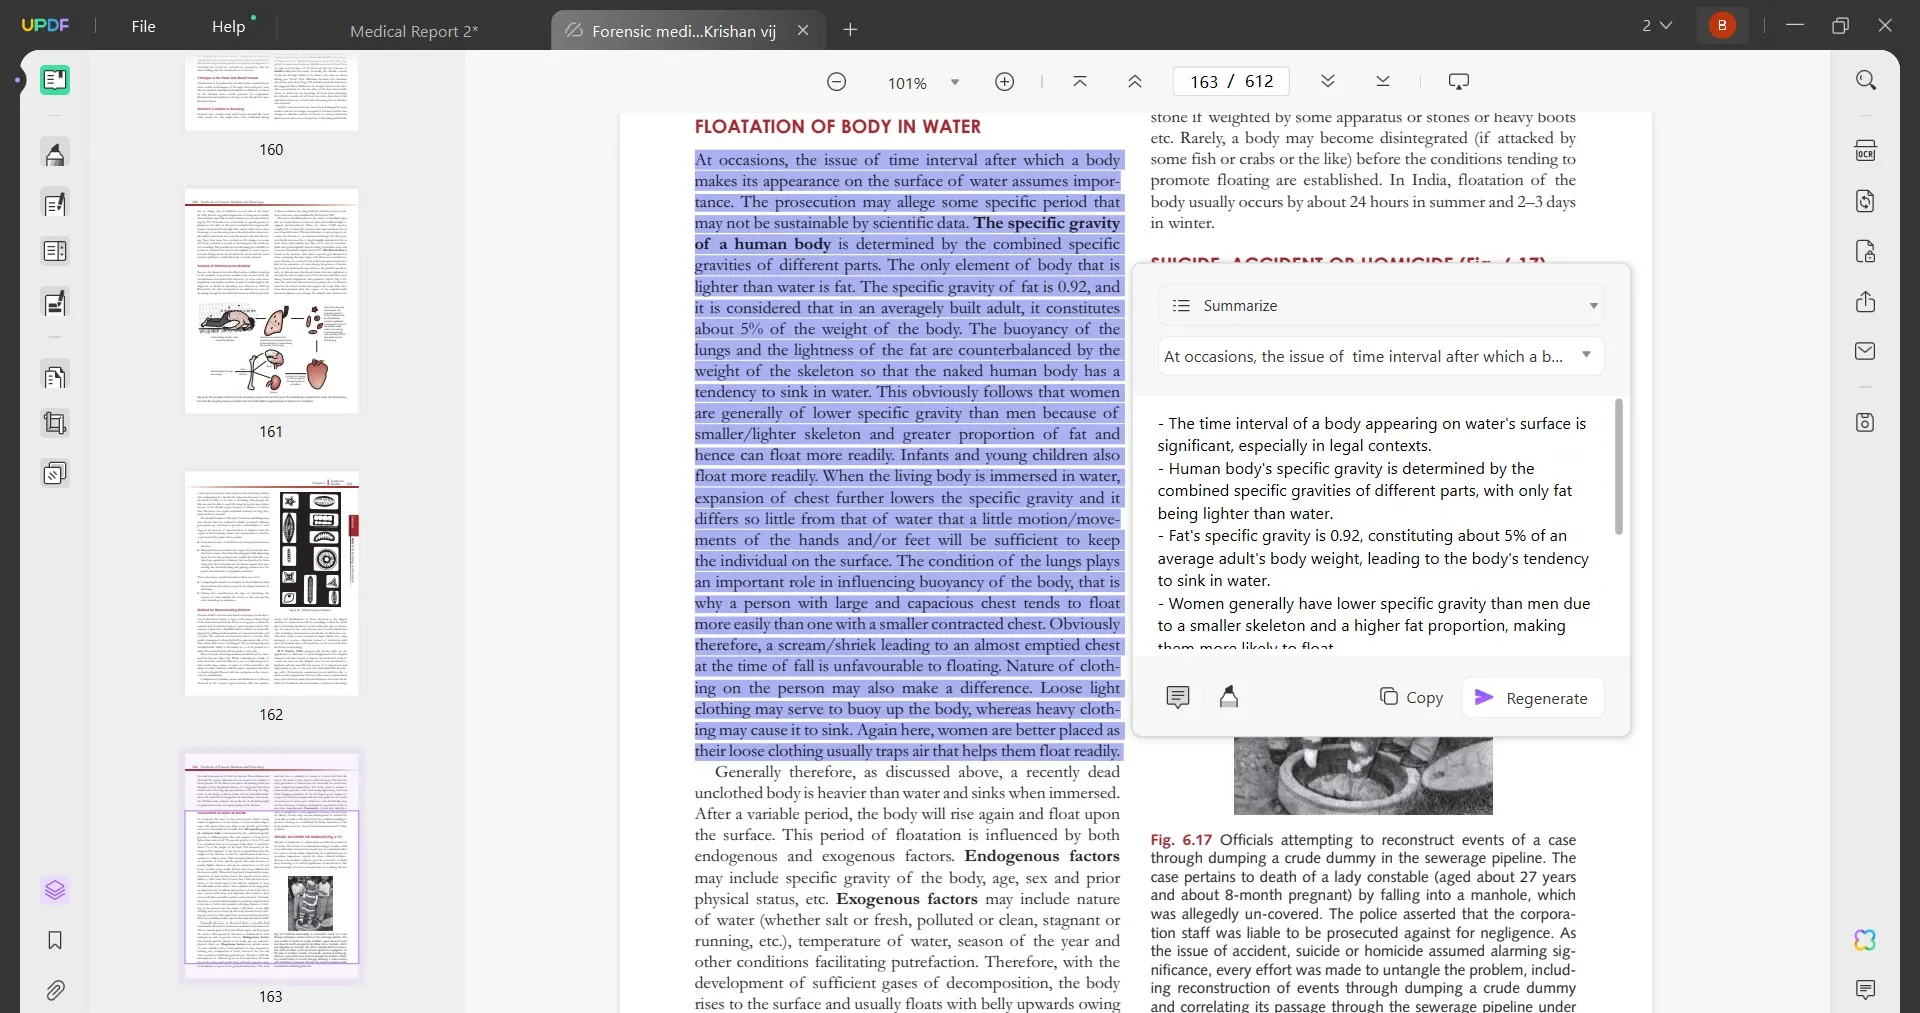Copy the AI summary text
The width and height of the screenshot is (1920, 1013).
coord(1411,697)
